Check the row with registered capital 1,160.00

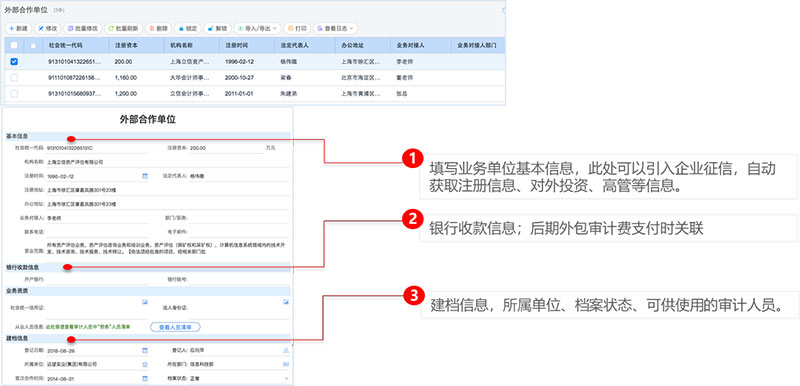click(14, 78)
